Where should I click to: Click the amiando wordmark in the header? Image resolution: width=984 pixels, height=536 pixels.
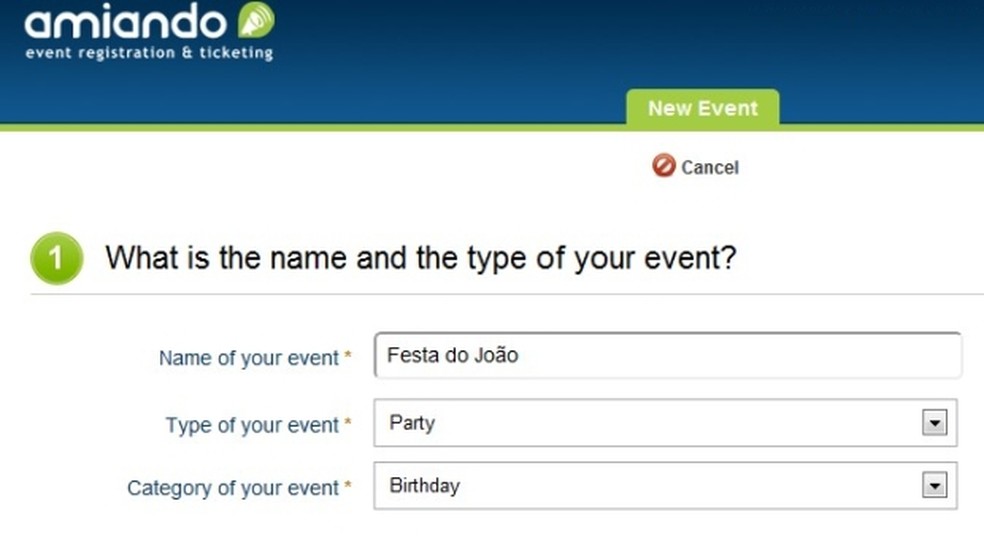tap(127, 20)
